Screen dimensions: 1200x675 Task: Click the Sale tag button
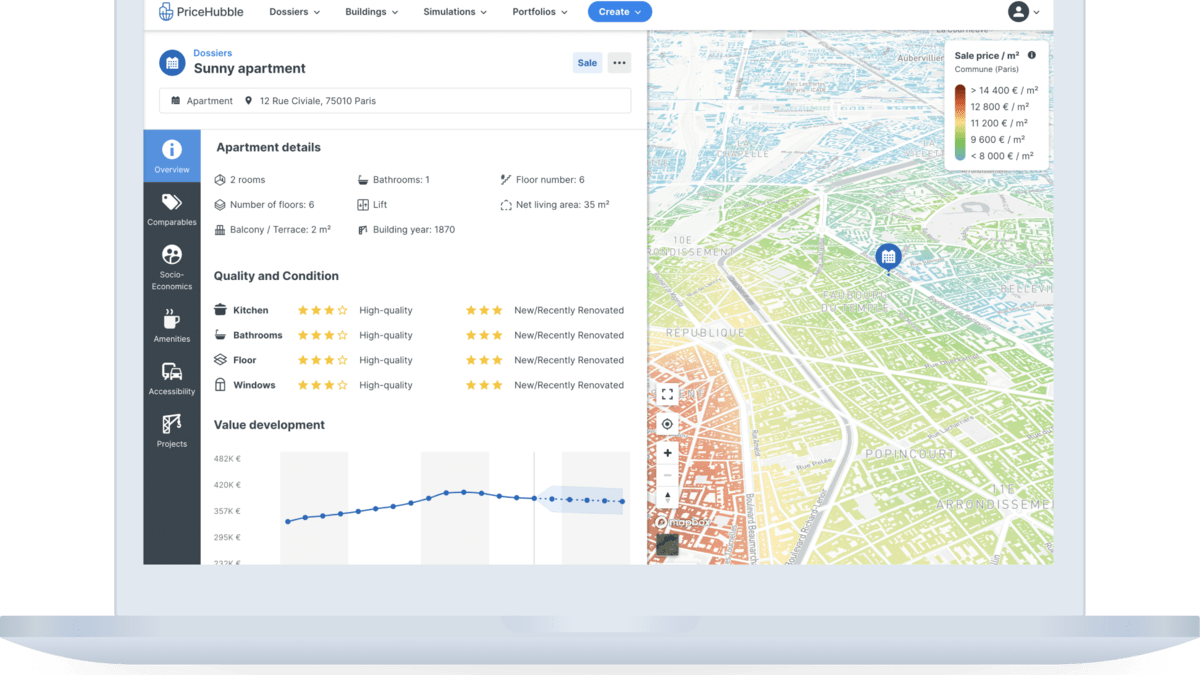(x=587, y=63)
